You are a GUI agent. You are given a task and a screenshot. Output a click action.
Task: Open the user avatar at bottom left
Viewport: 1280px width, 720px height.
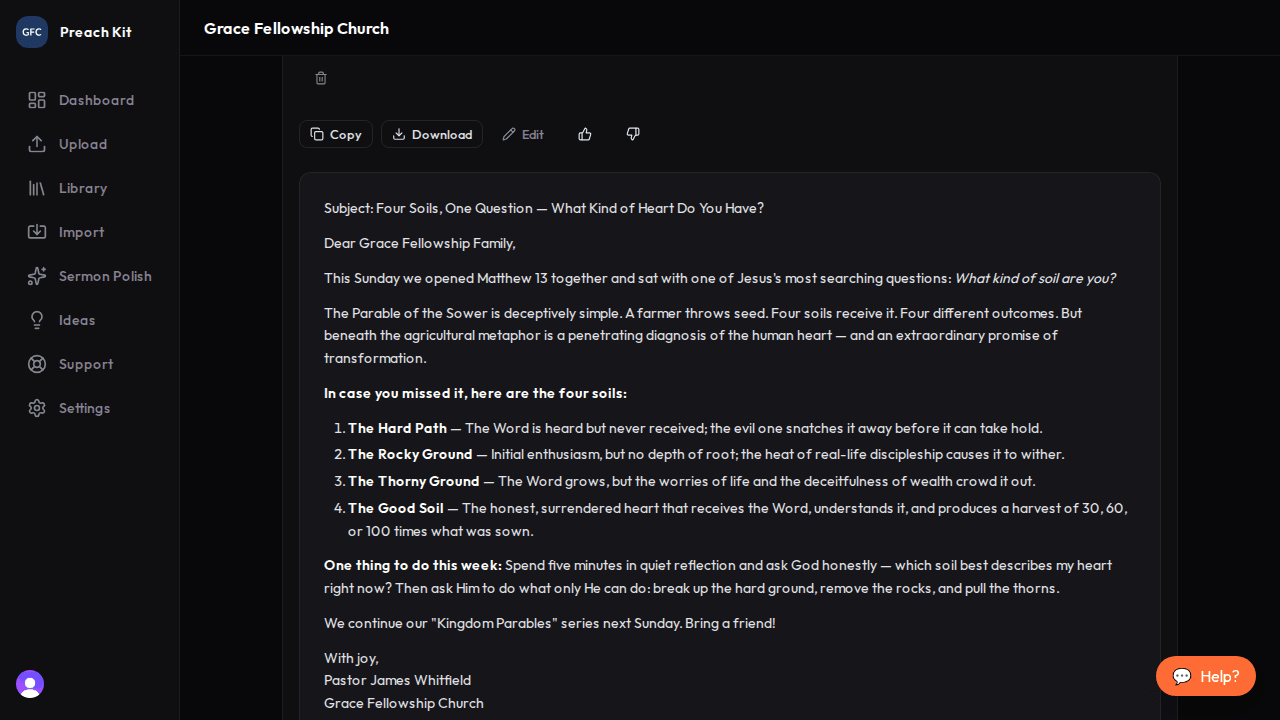[x=29, y=684]
